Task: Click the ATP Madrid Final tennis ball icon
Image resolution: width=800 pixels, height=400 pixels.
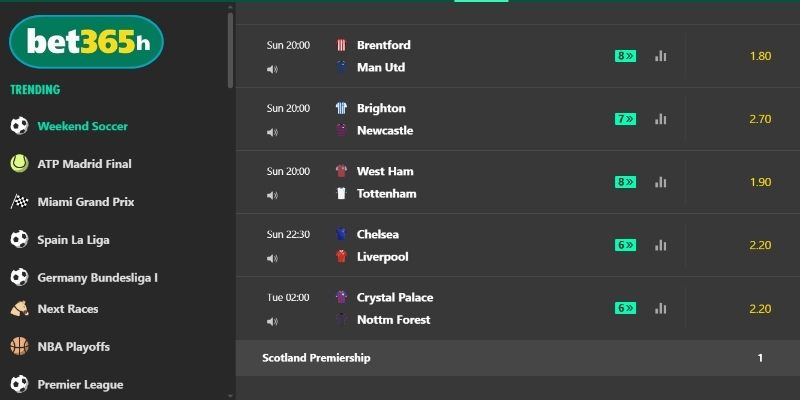Action: coord(19,163)
